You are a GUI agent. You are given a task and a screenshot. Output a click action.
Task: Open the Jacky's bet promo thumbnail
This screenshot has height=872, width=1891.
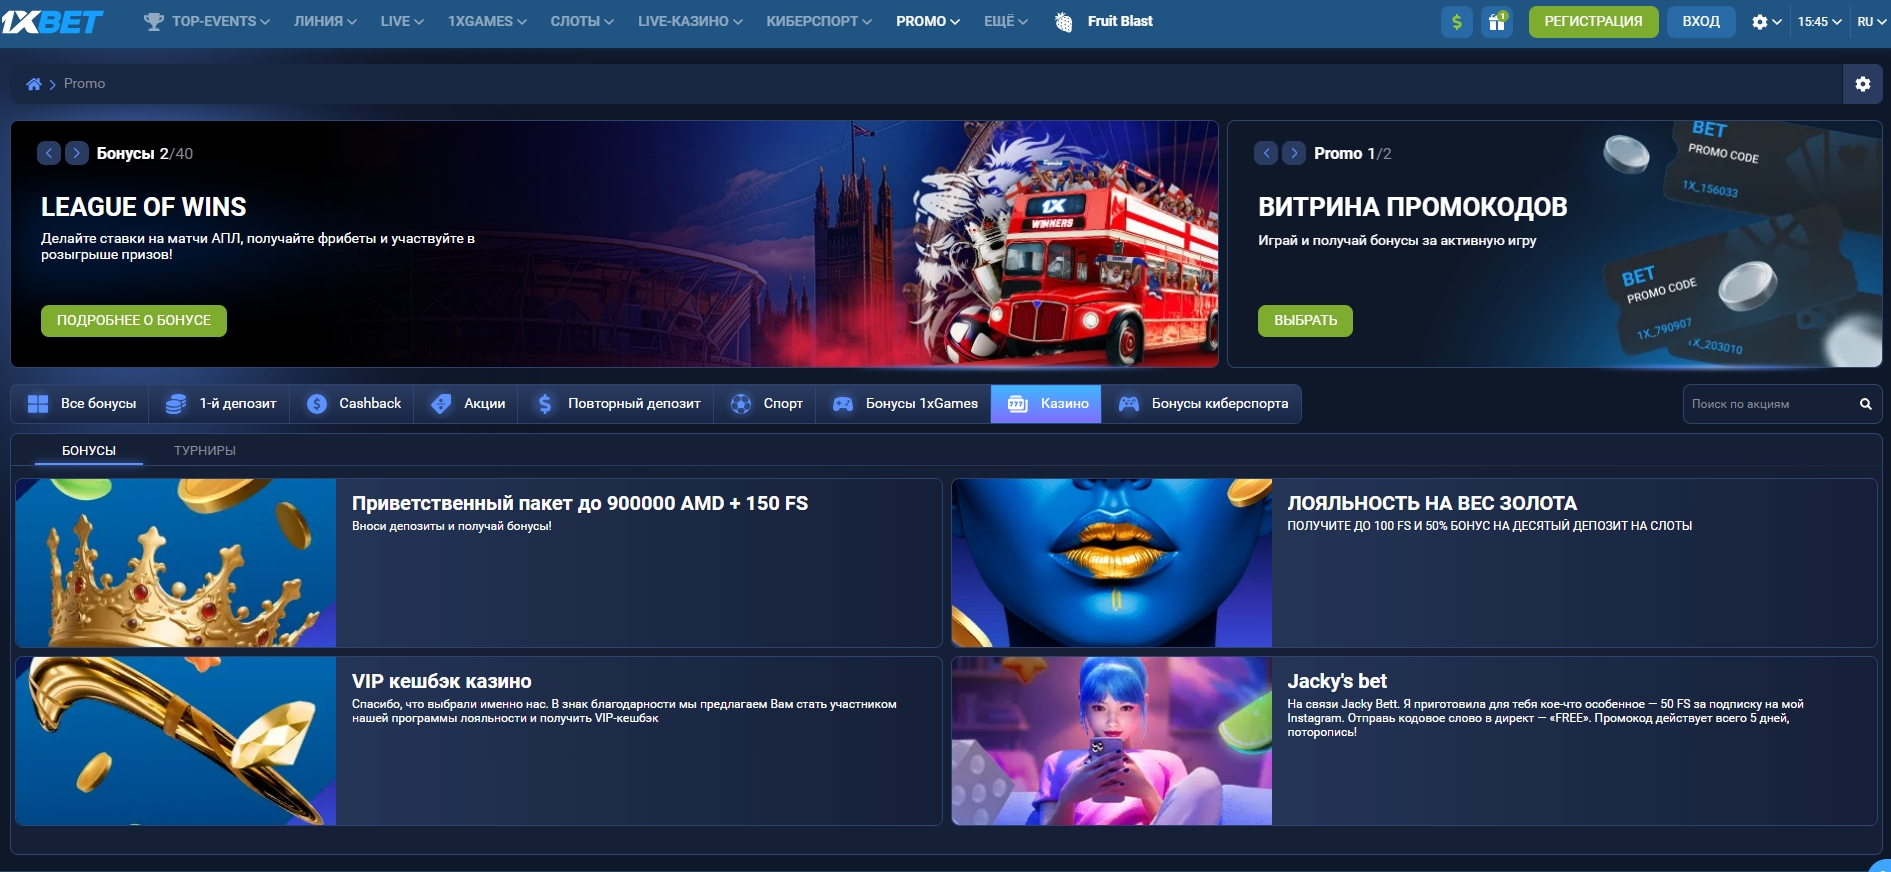[x=1111, y=741]
